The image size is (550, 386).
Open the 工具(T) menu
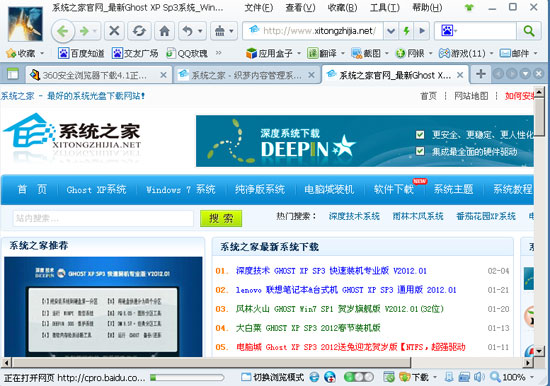[384, 7]
